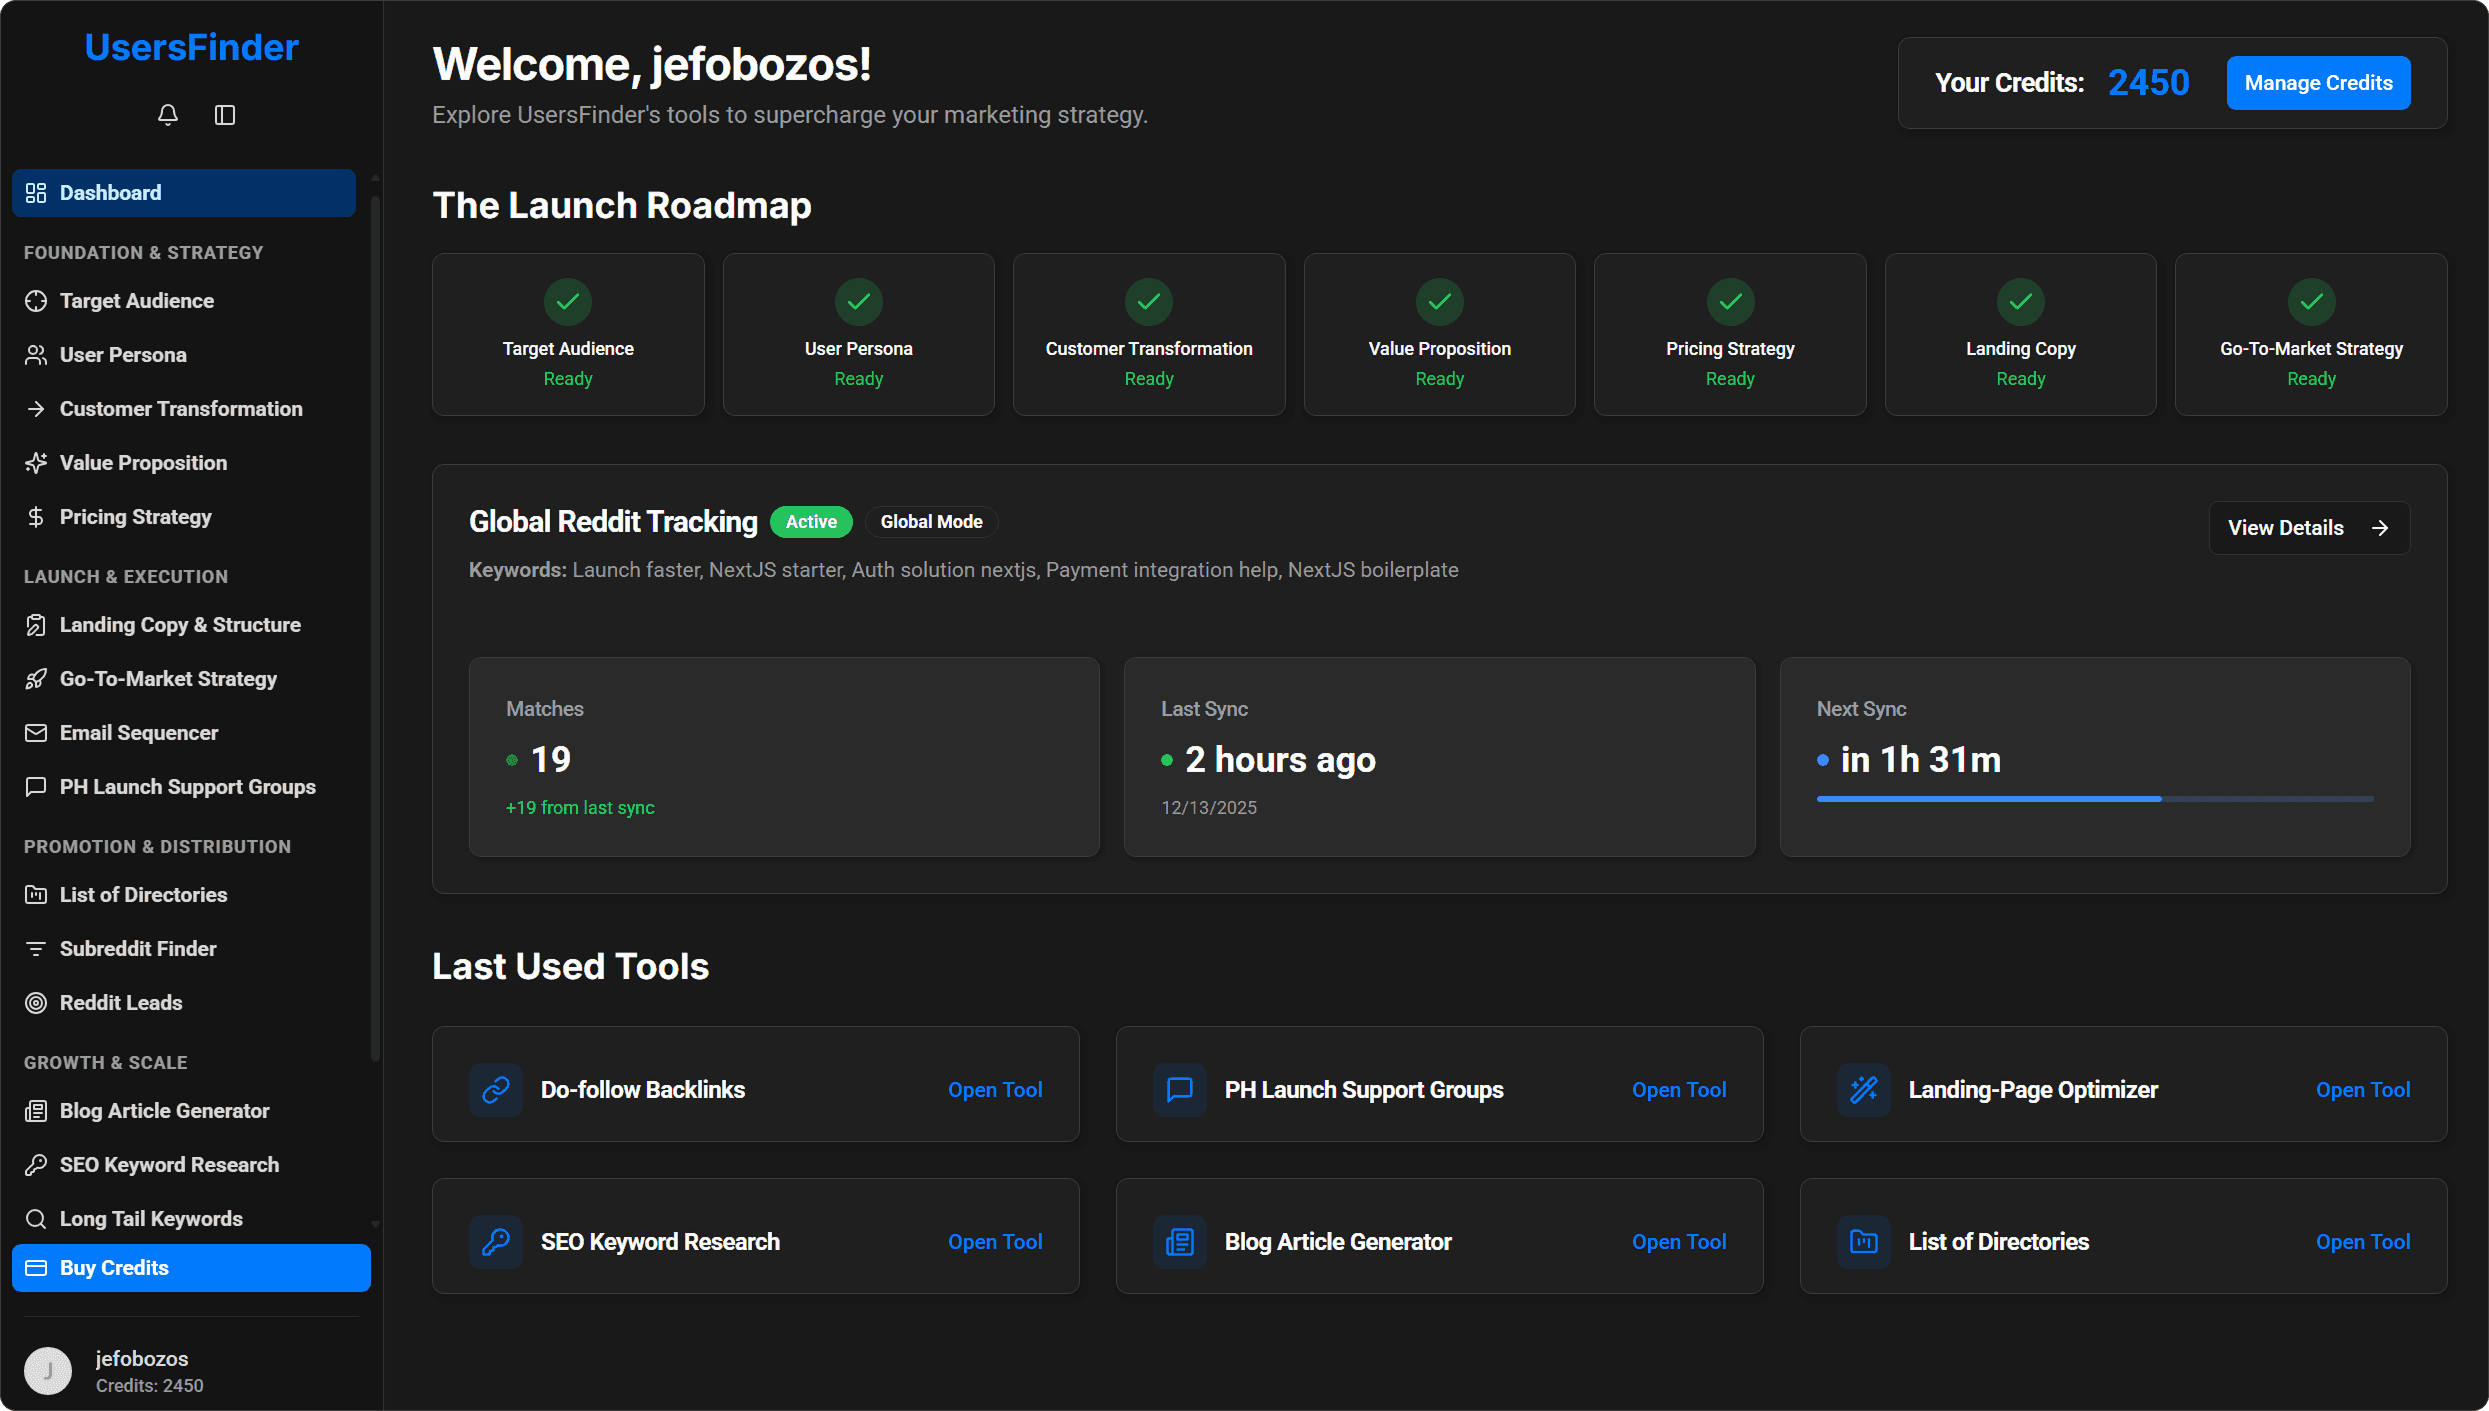Click the Manage Credits button
This screenshot has height=1411, width=2489.
(x=2318, y=82)
